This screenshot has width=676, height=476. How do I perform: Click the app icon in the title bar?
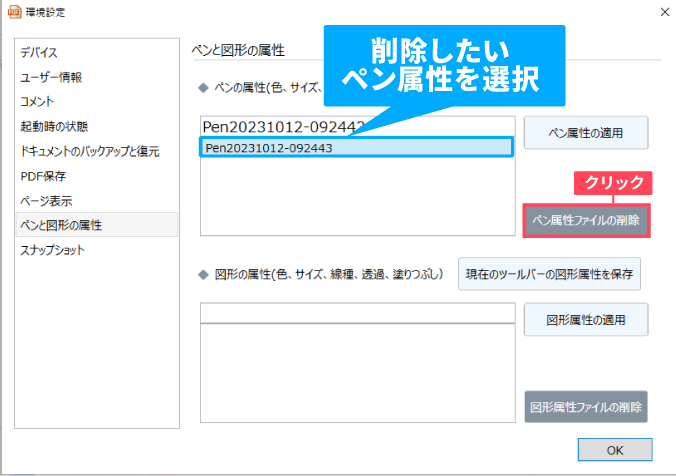[x=14, y=12]
